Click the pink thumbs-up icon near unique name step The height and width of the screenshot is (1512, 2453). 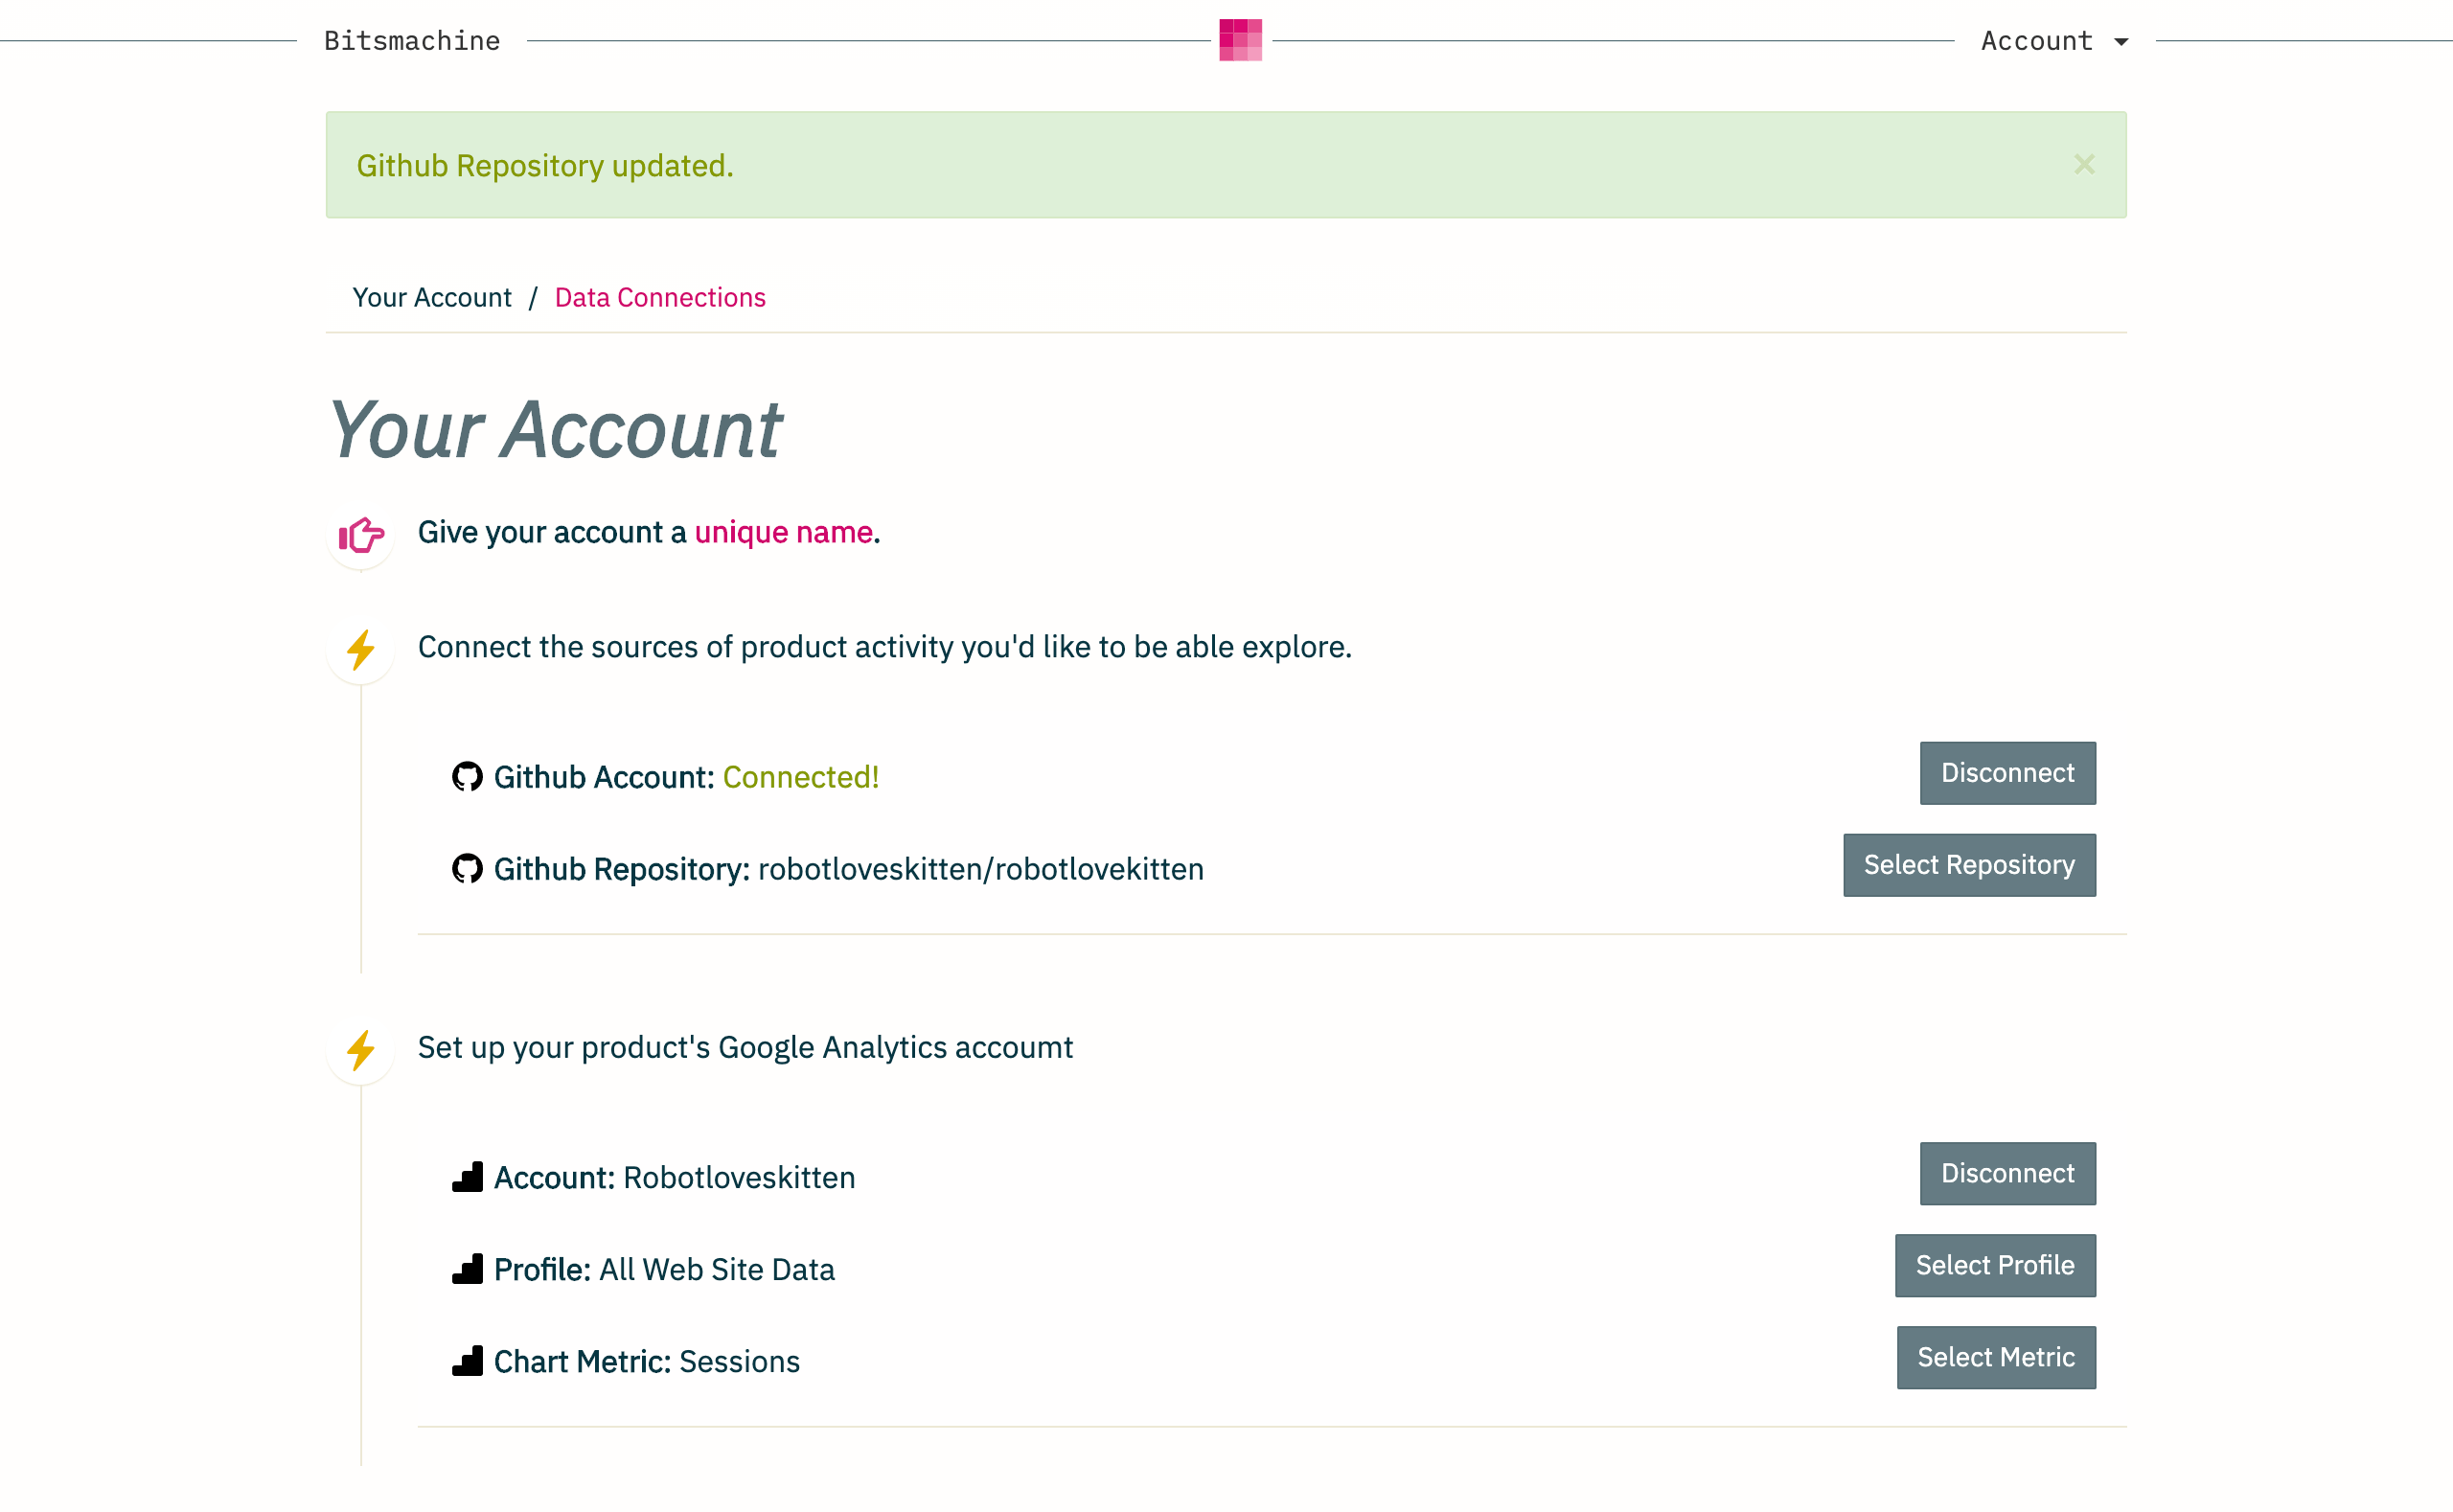coord(360,533)
